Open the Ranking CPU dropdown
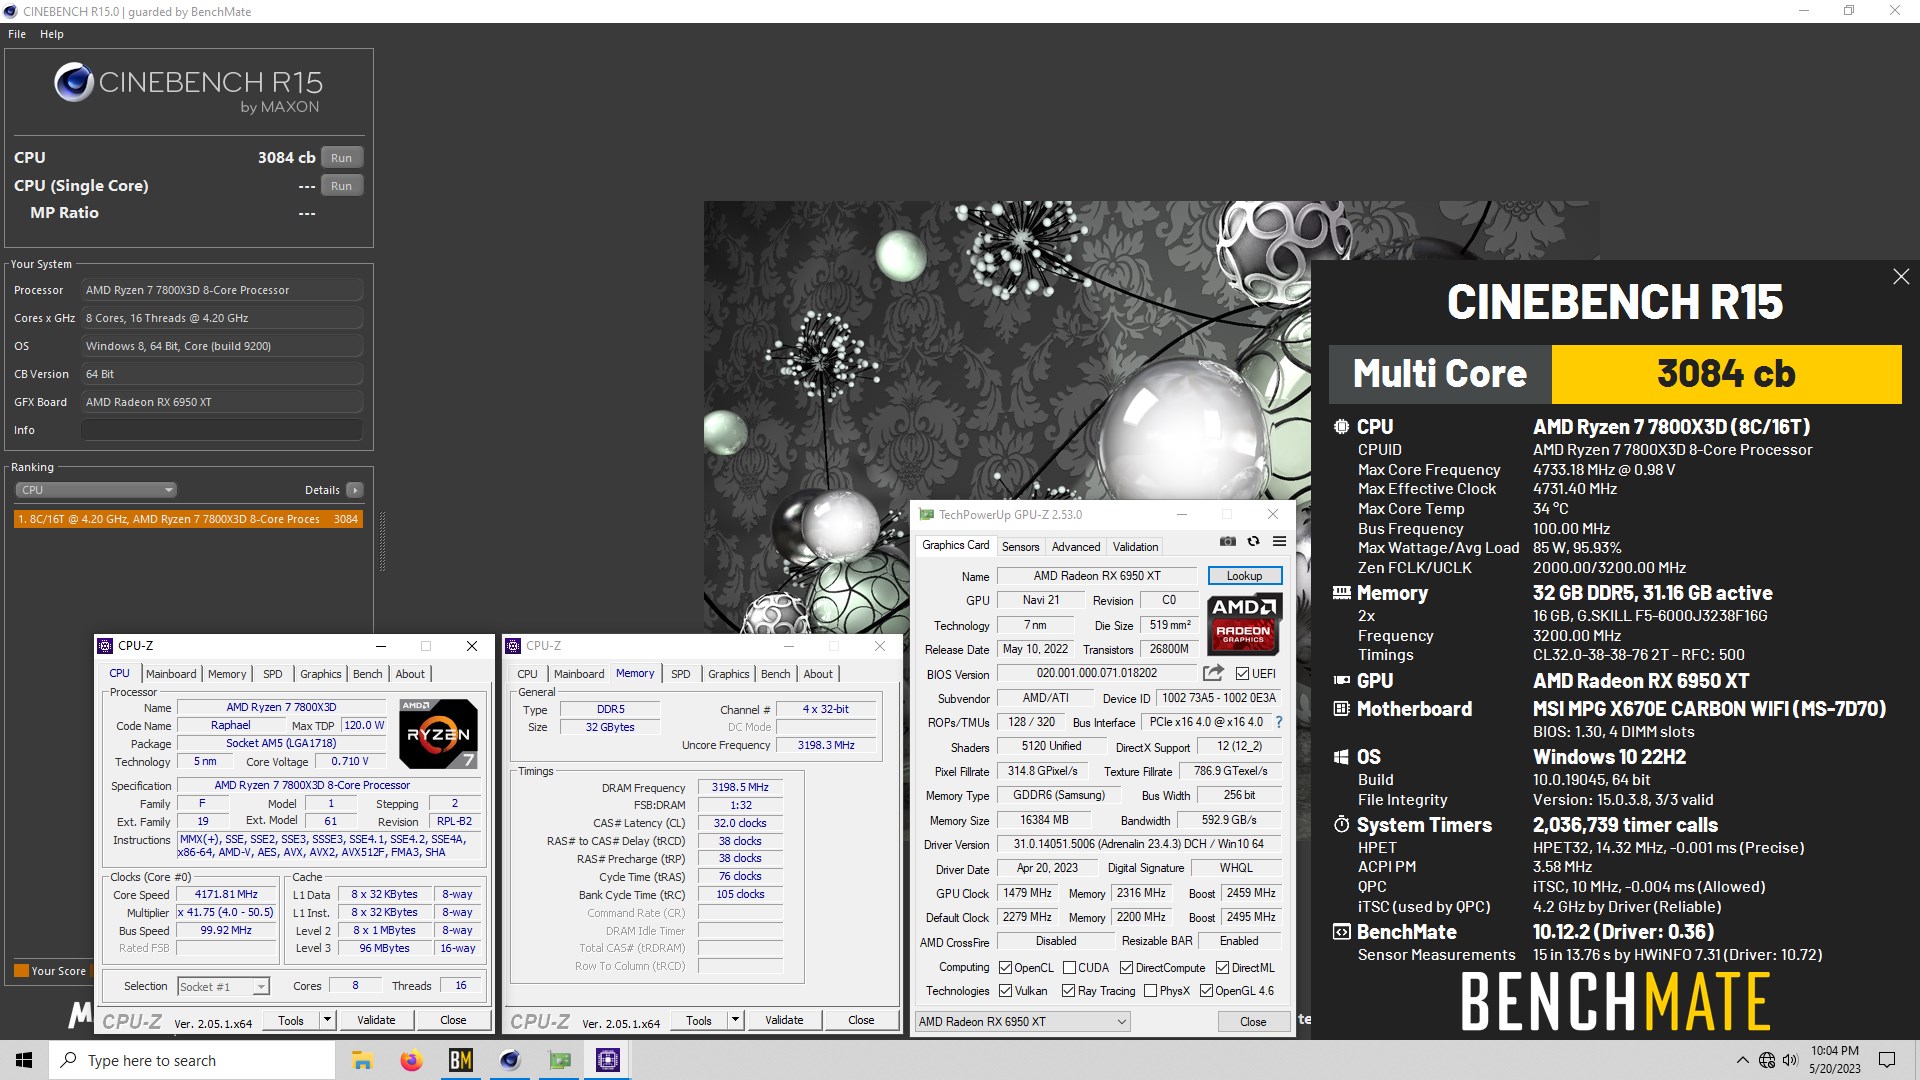1920x1080 pixels. (x=96, y=490)
